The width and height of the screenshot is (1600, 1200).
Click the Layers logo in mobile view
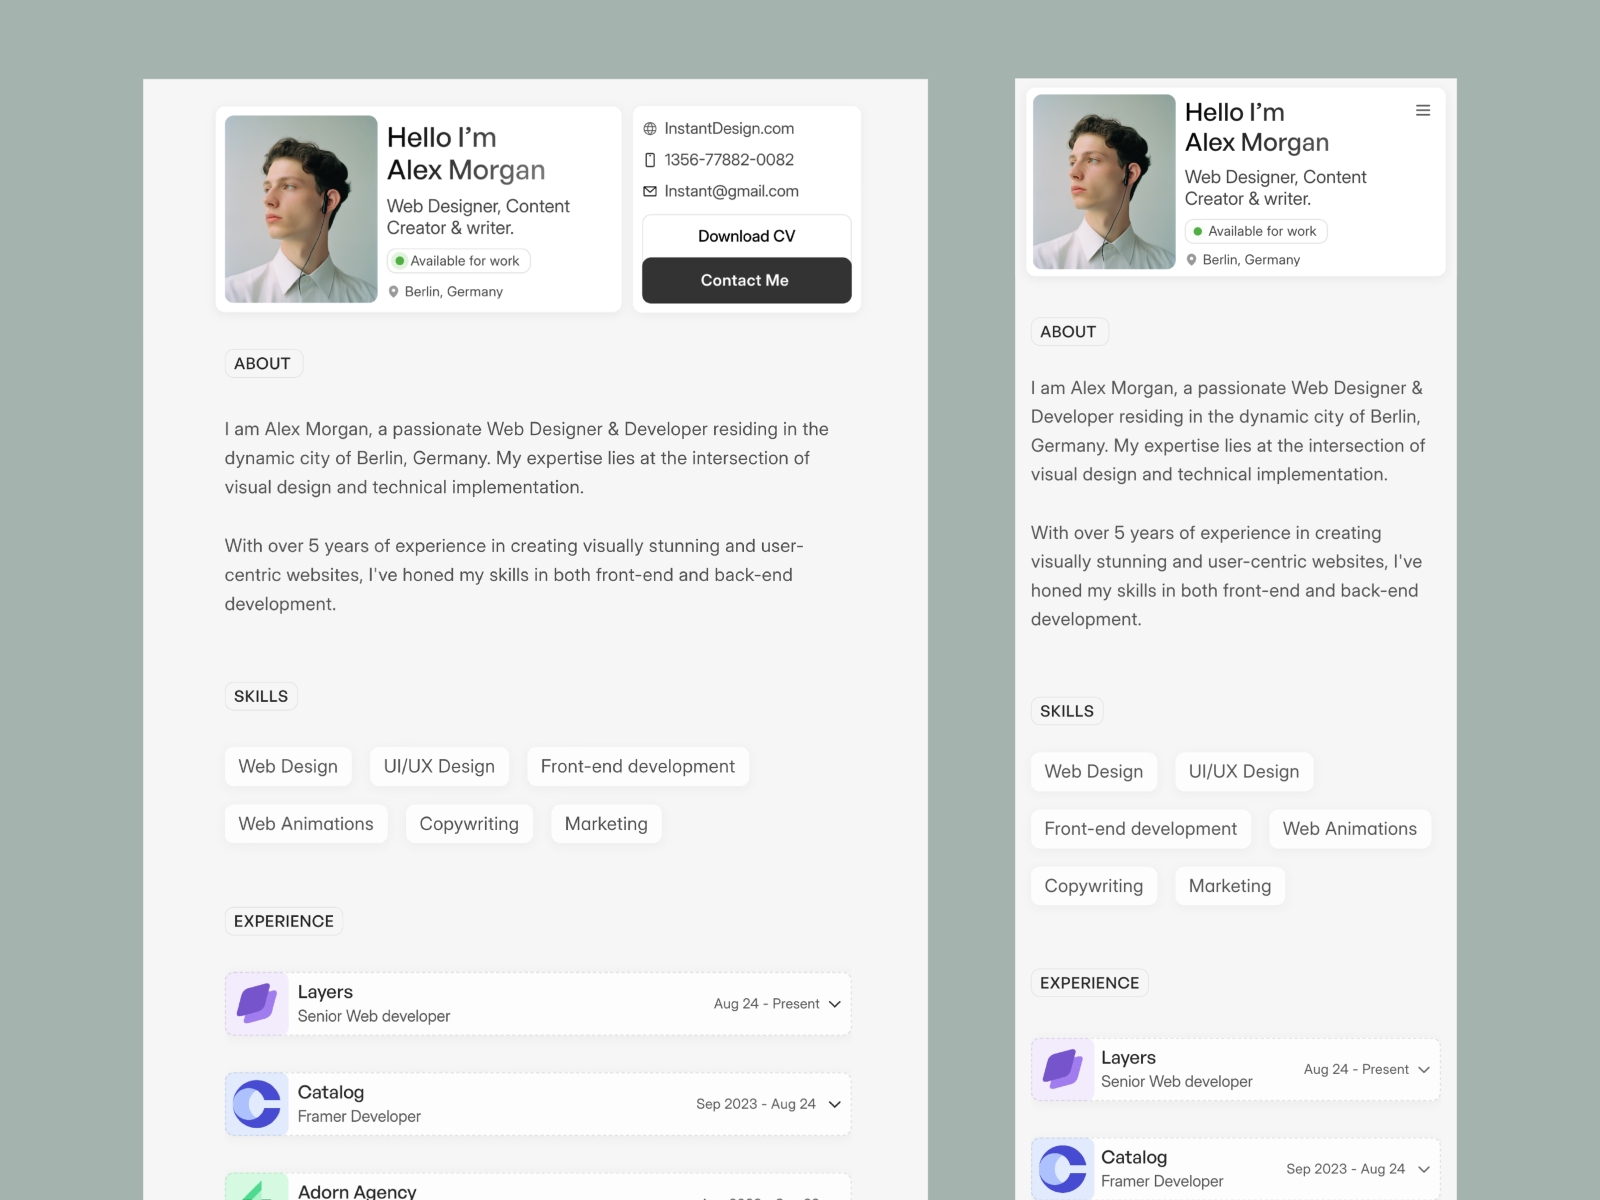1063,1069
